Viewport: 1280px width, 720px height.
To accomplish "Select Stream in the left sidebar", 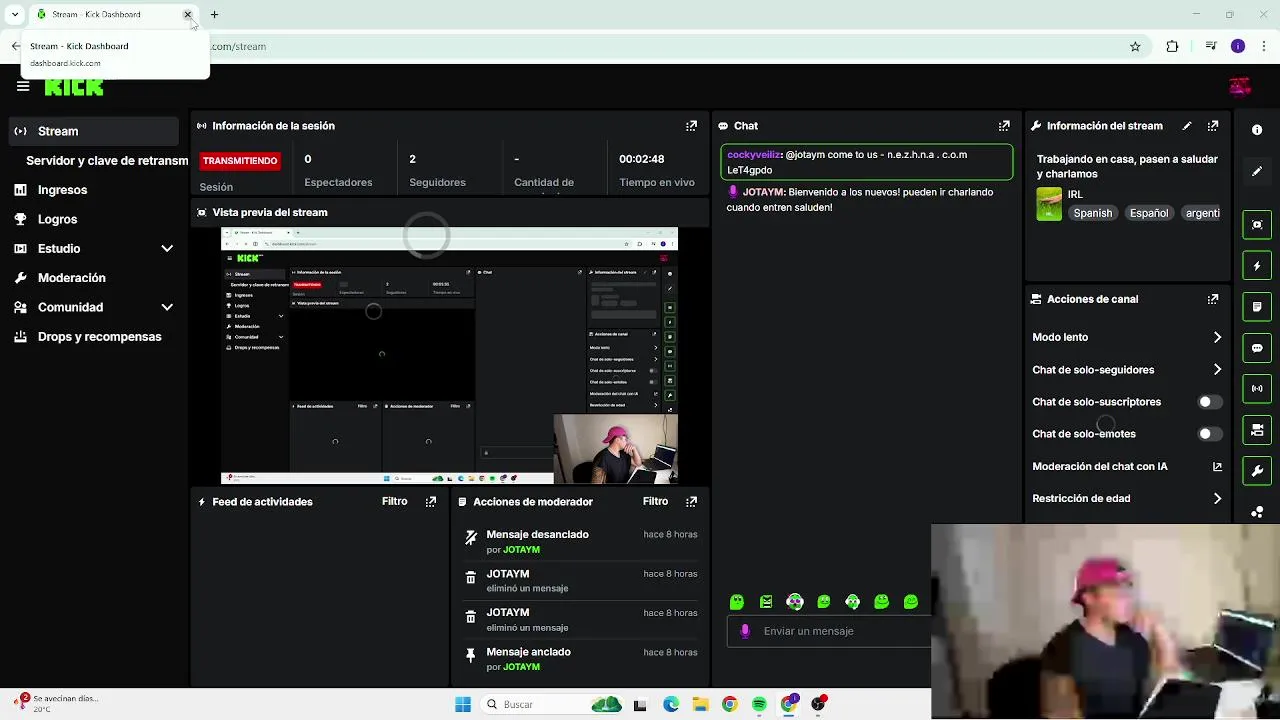I will (x=94, y=131).
